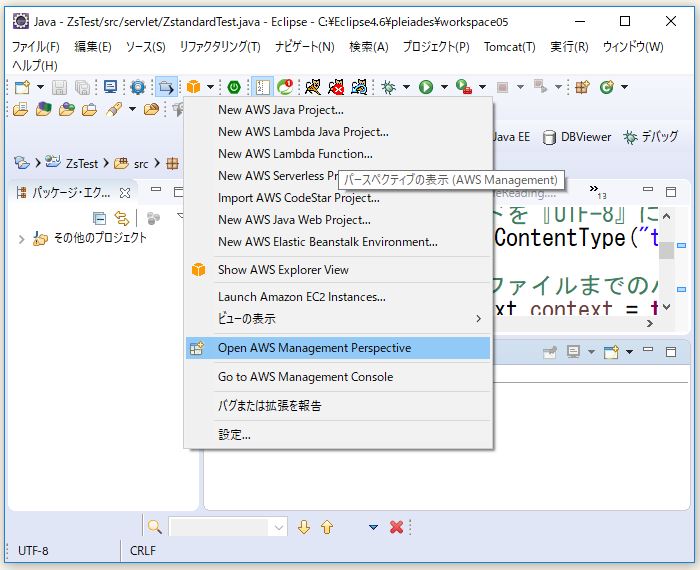Select Open AWS Management Perspective

tap(338, 348)
